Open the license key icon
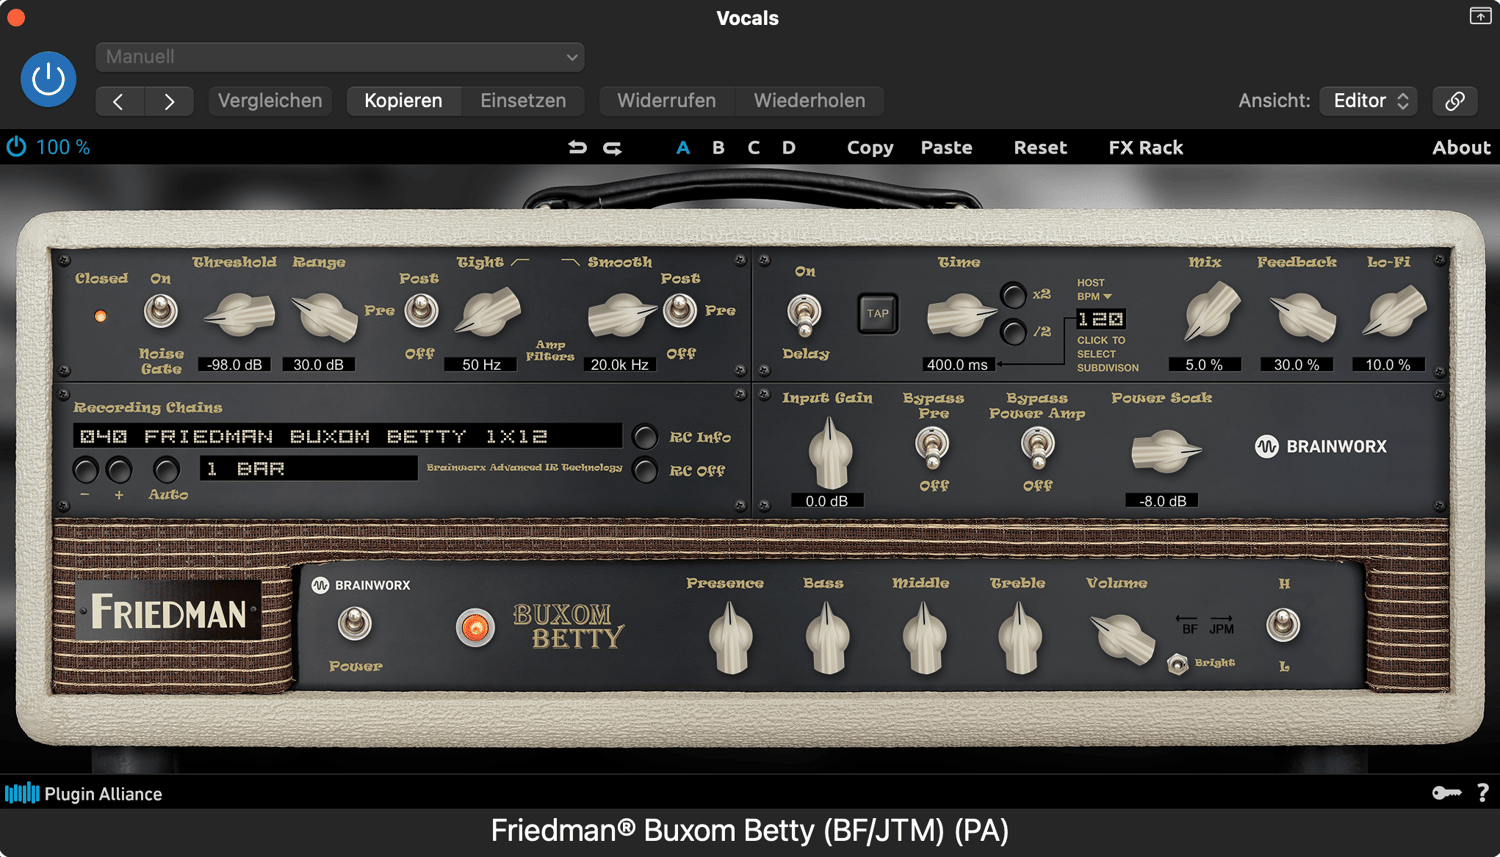The width and height of the screenshot is (1500, 857). click(1446, 793)
